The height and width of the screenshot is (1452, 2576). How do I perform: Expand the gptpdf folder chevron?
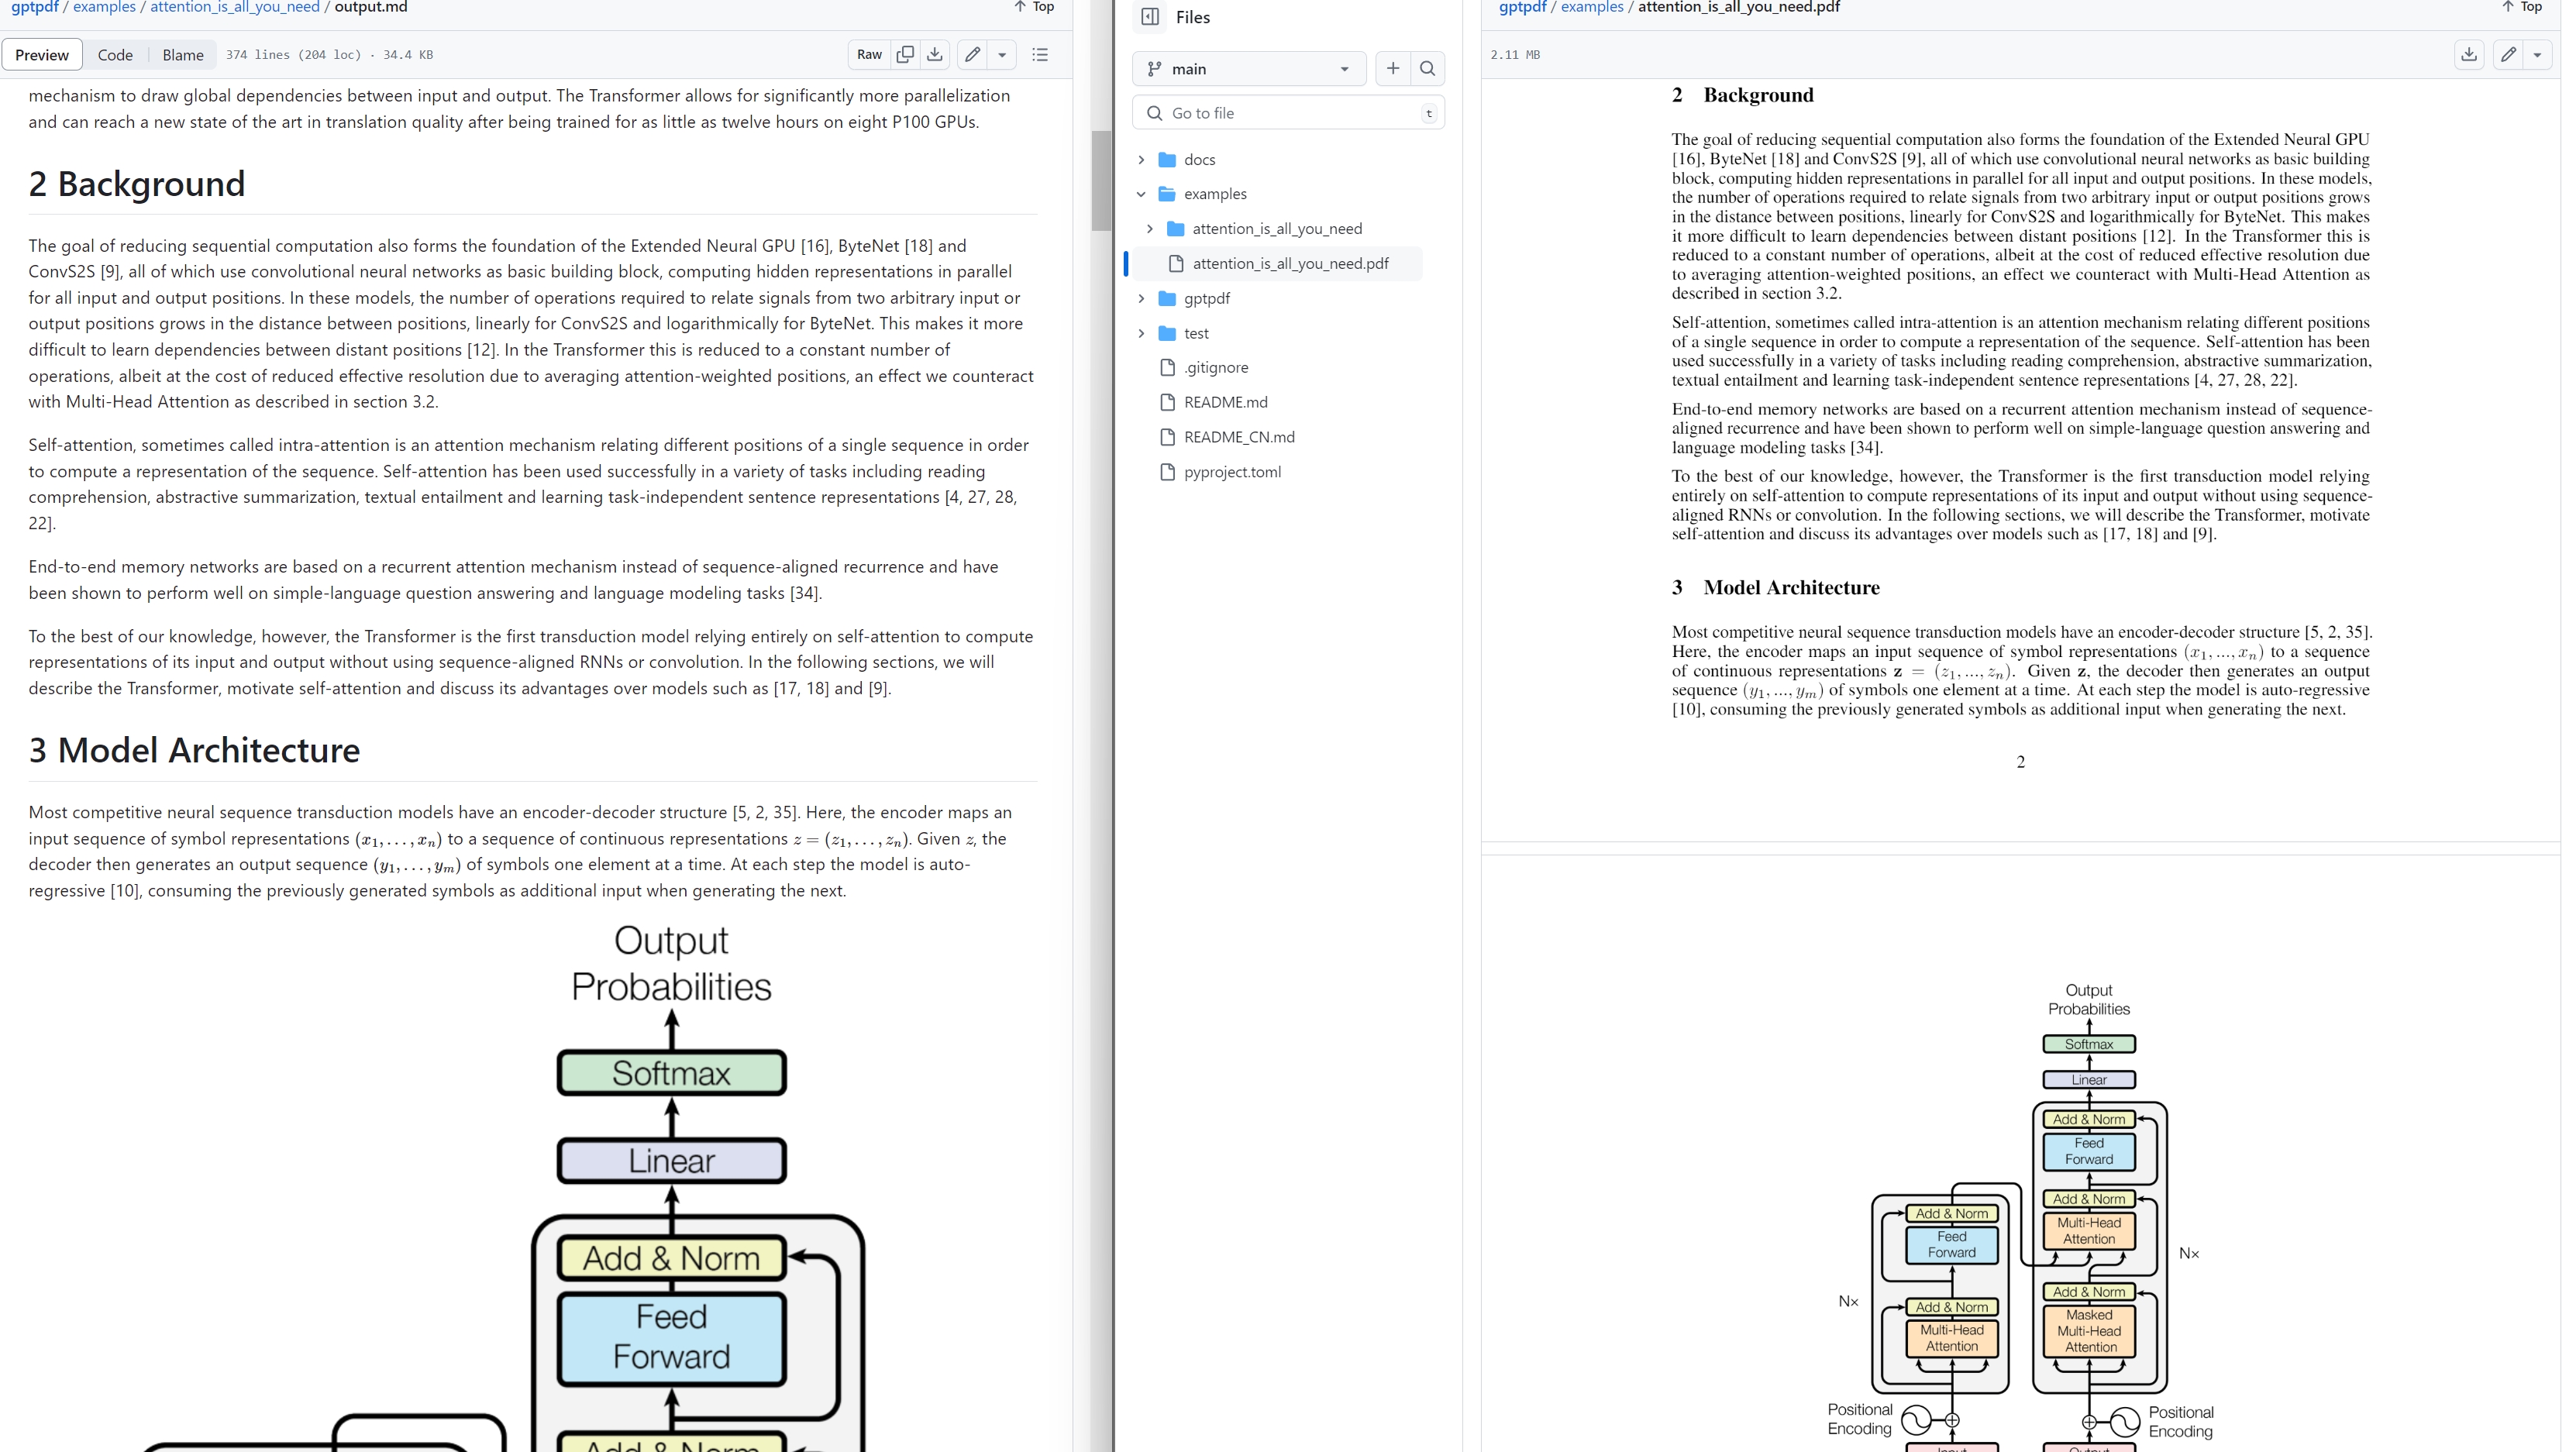tap(1141, 299)
